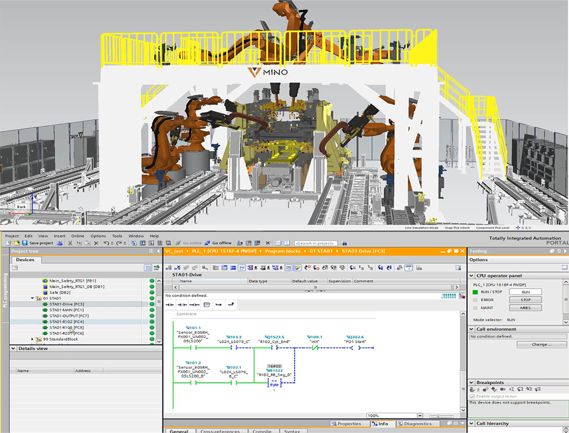Click the undo icon in main toolbar
Image resolution: width=569 pixels, height=433 pixels.
[106, 243]
